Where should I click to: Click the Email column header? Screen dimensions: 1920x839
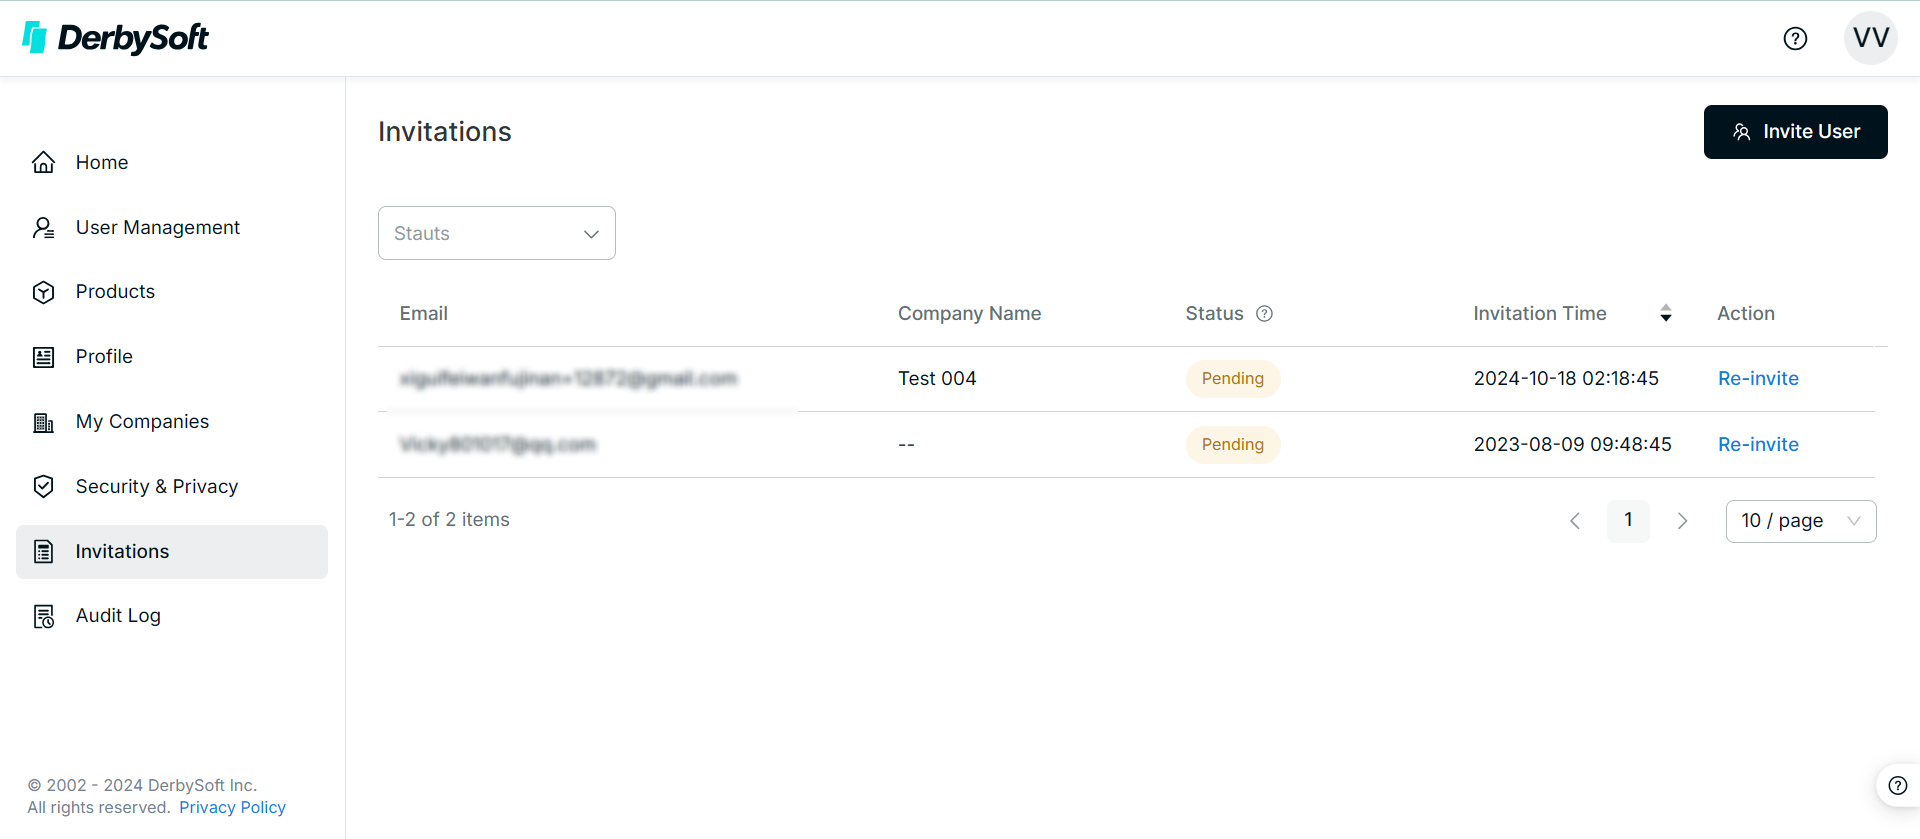[x=424, y=314]
